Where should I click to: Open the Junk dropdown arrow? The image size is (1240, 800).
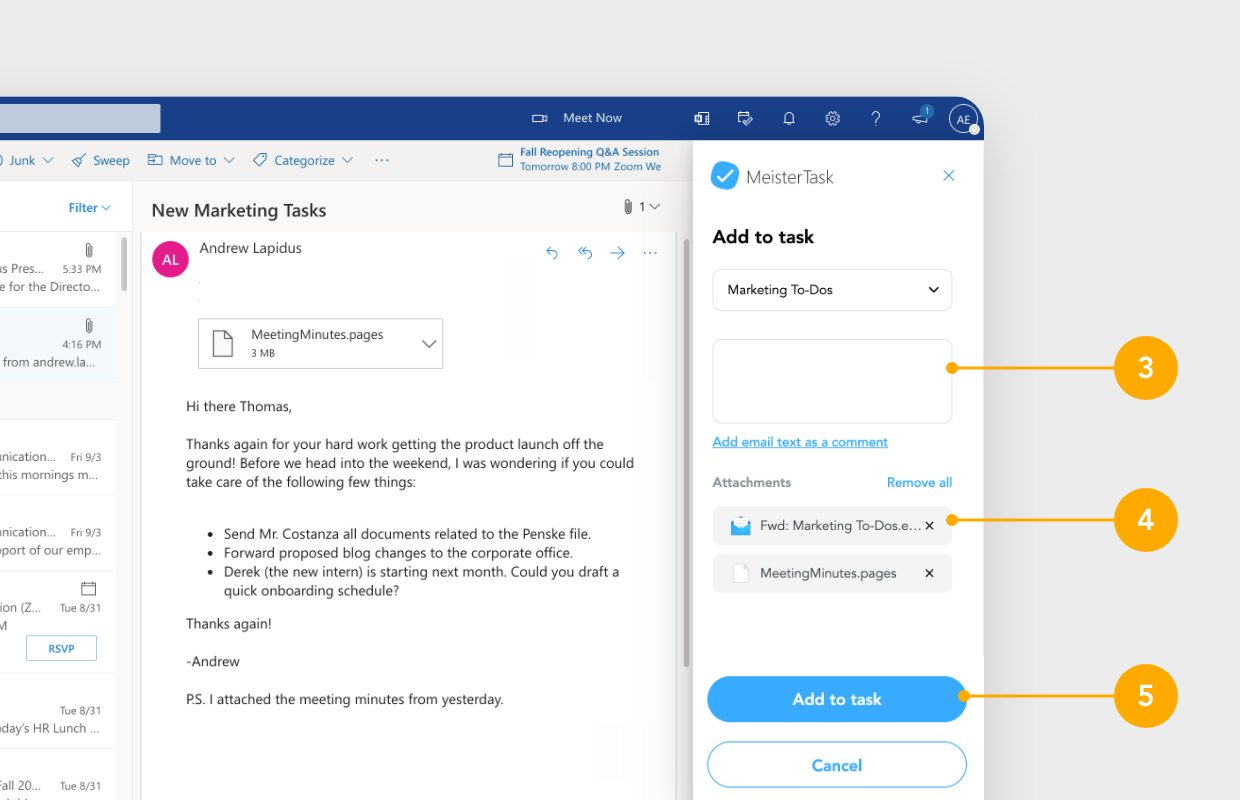coord(48,160)
